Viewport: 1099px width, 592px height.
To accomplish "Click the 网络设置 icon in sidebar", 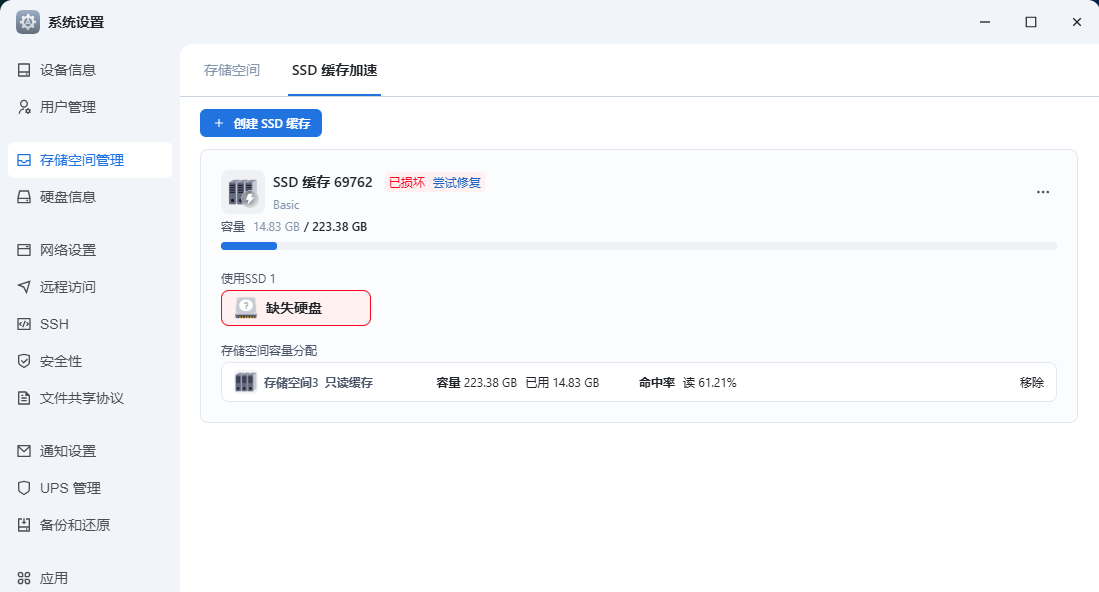I will tap(24, 250).
